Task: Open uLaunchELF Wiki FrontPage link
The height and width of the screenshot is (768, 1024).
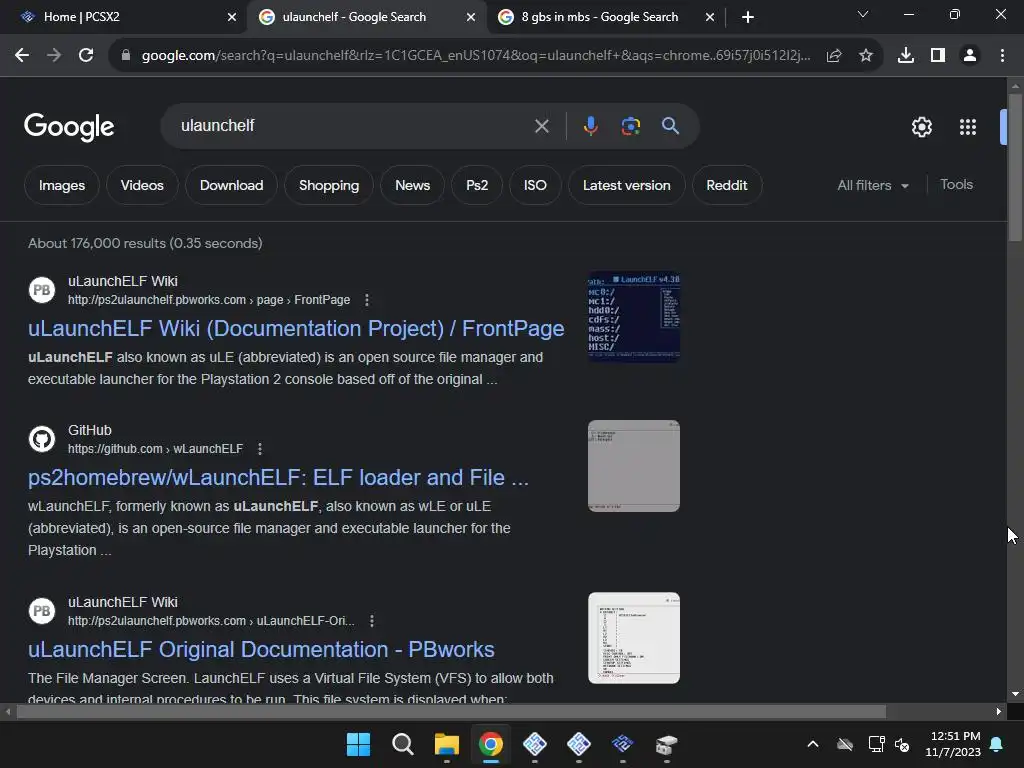Action: point(296,328)
